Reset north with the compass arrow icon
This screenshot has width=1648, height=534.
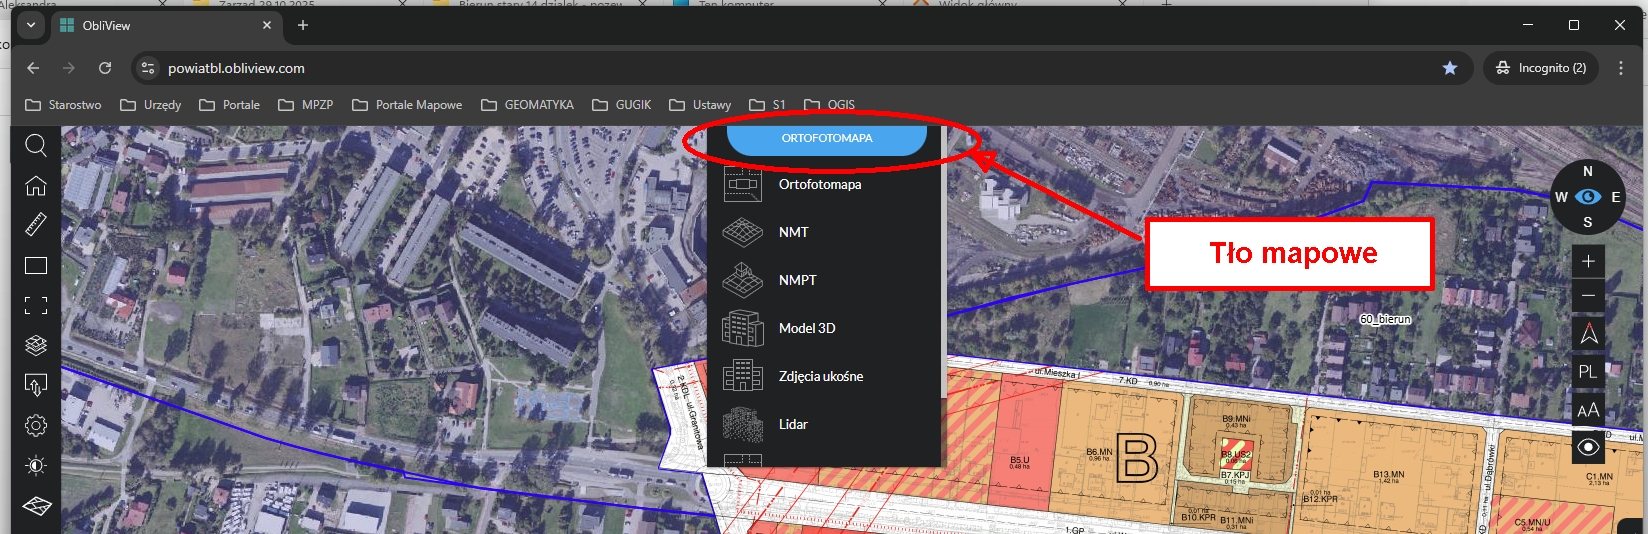1588,333
